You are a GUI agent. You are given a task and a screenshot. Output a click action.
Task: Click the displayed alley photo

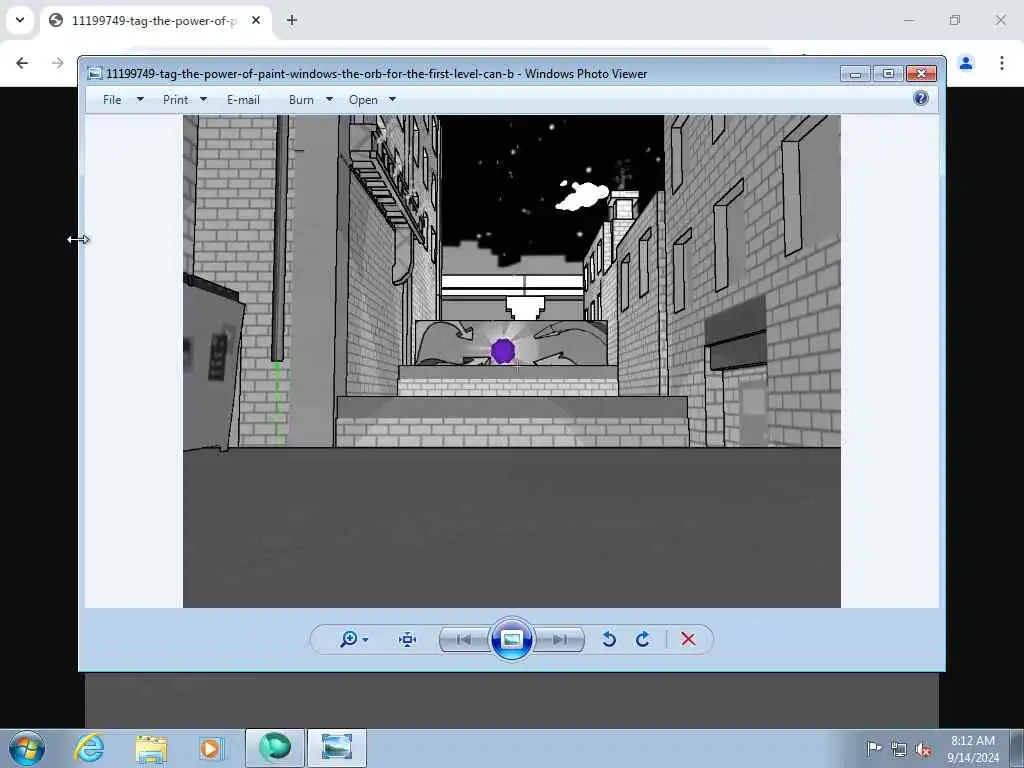[x=511, y=361]
